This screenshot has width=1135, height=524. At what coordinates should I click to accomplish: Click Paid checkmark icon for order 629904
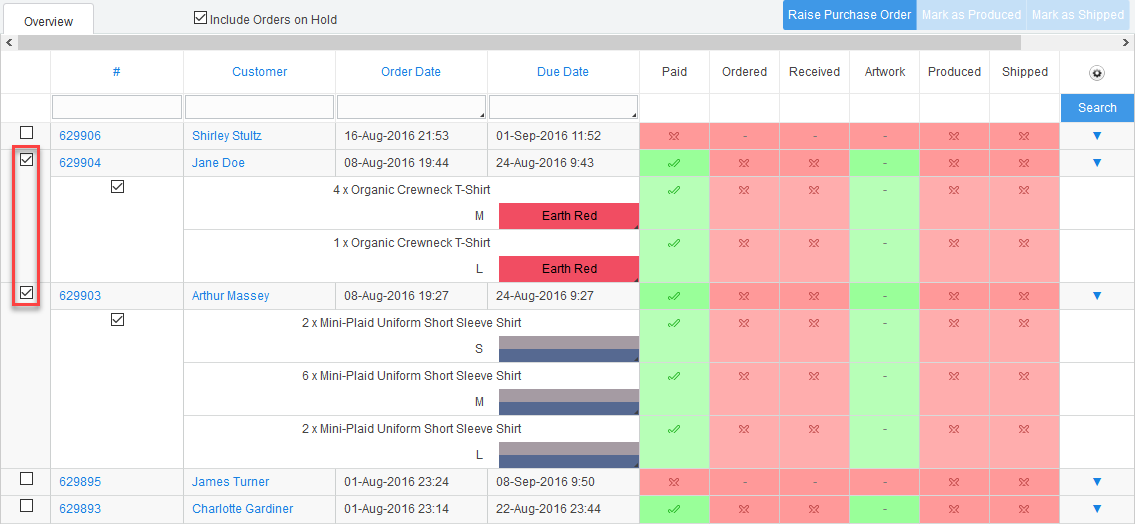pos(674,163)
